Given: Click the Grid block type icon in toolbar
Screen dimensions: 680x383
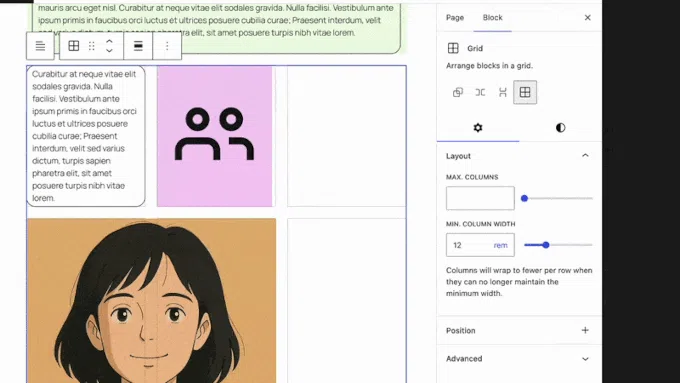Looking at the screenshot, I should [74, 46].
